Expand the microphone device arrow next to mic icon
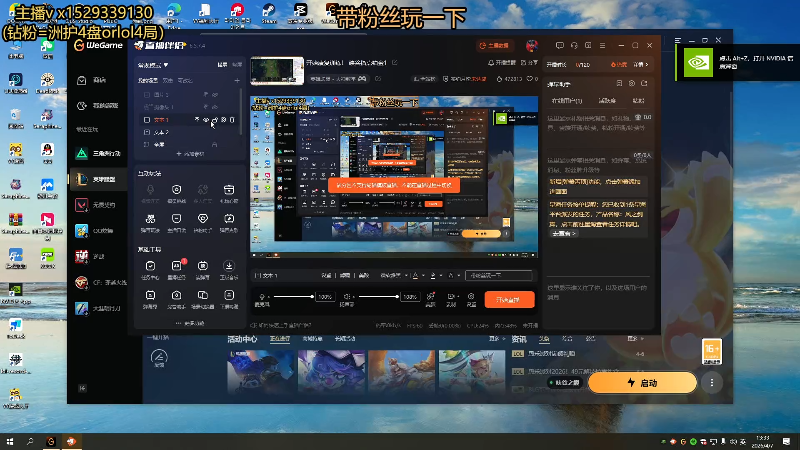The image size is (800, 450). click(x=269, y=297)
